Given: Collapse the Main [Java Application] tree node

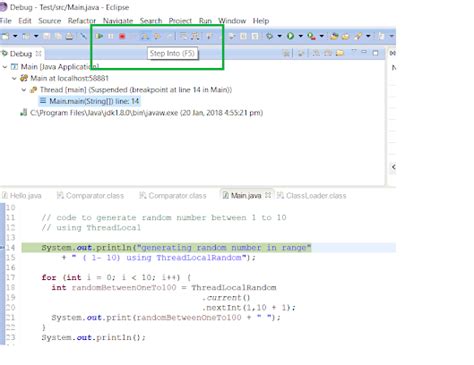Looking at the screenshot, I should 5,67.
